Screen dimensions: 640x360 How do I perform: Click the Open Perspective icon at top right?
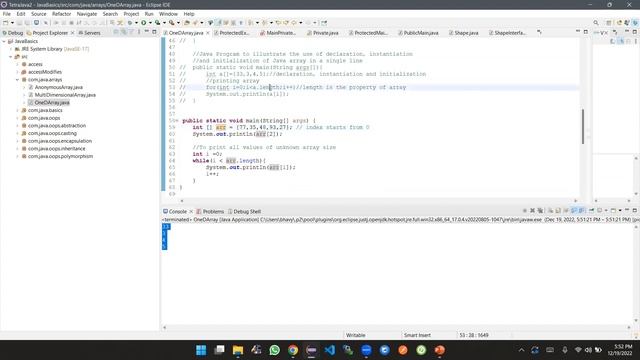(609, 23)
